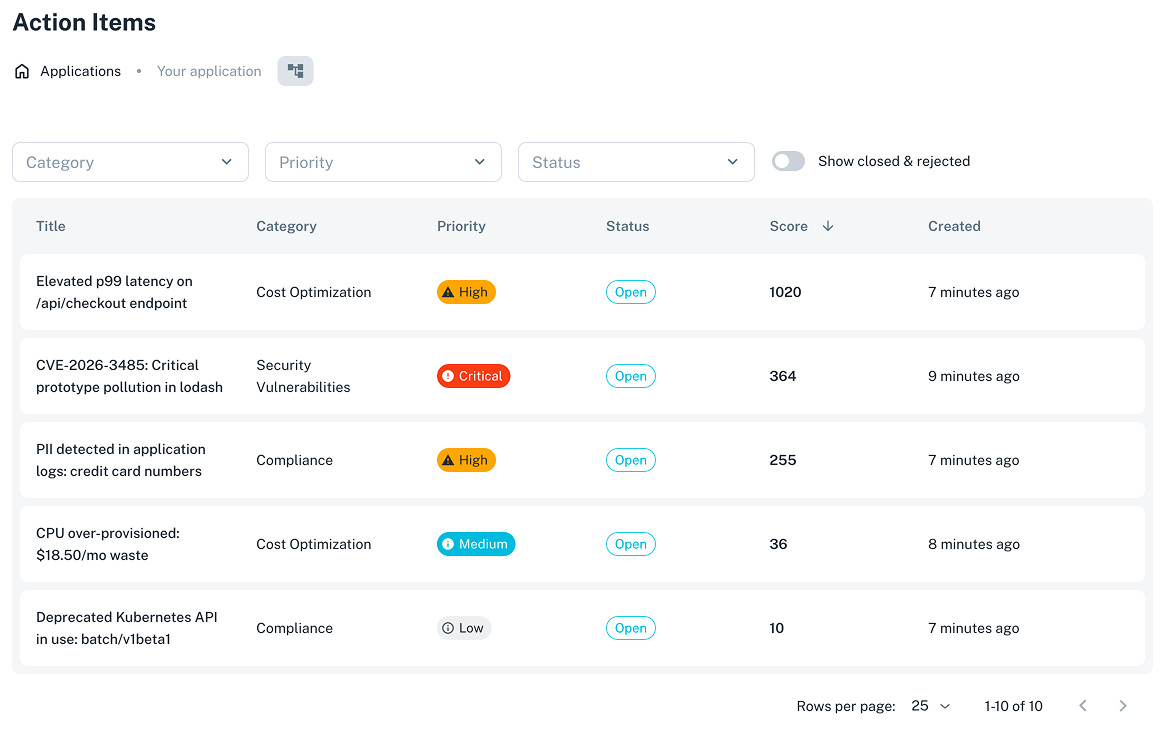The width and height of the screenshot is (1169, 746).
Task: Click the previous page chevron
Action: tap(1083, 705)
